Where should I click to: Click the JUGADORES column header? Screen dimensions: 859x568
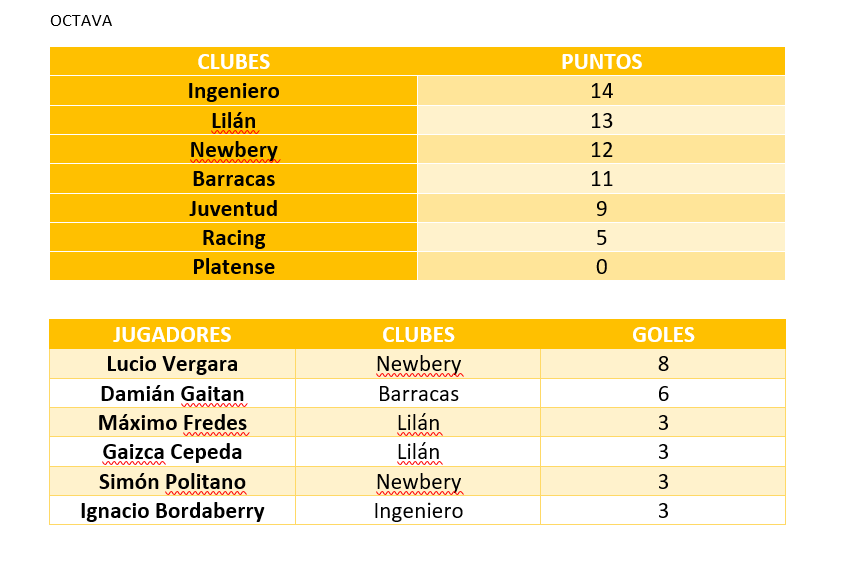[x=172, y=335]
